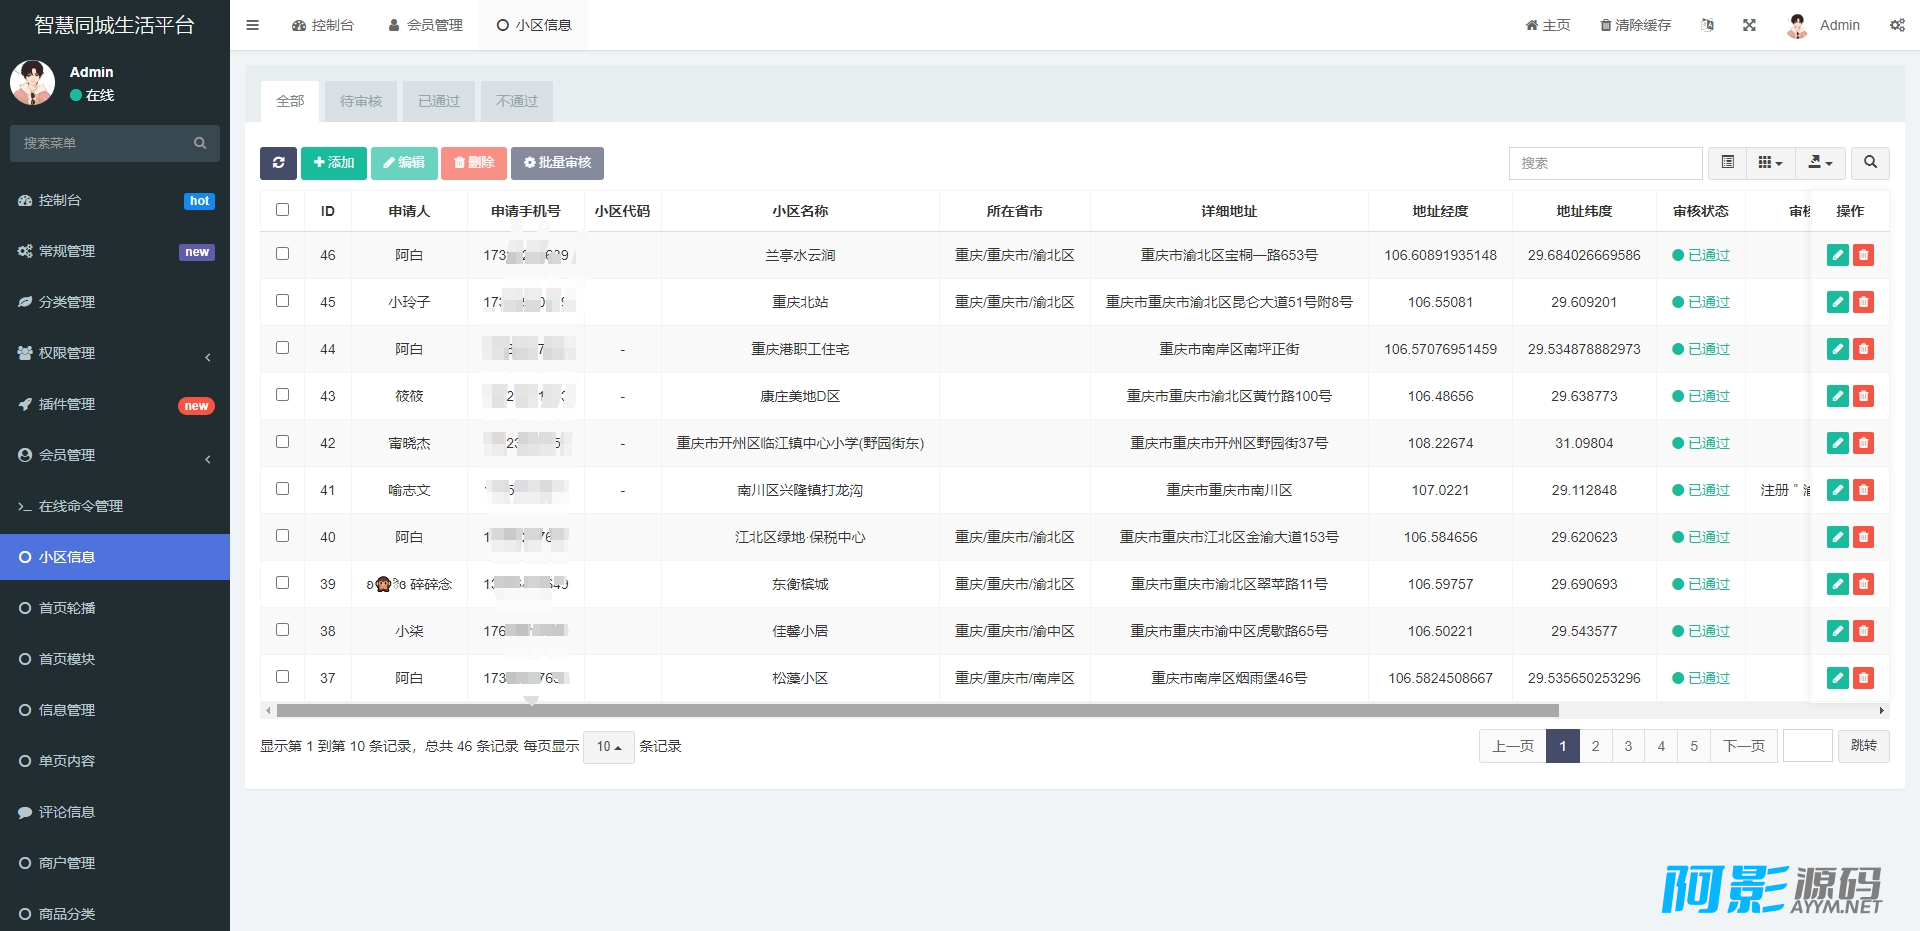Toggle table view icon next to search
Screen dimensions: 1920x931
1727,162
